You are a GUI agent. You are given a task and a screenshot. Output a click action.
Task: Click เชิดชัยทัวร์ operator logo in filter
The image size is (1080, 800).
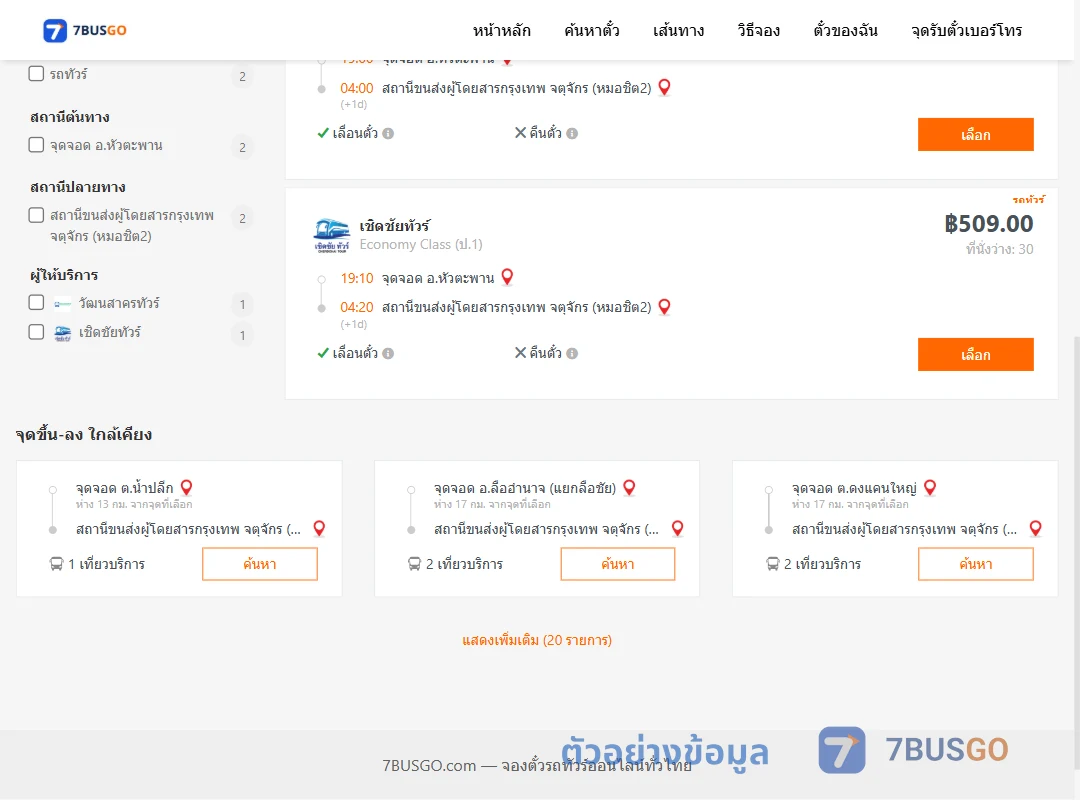coord(63,334)
